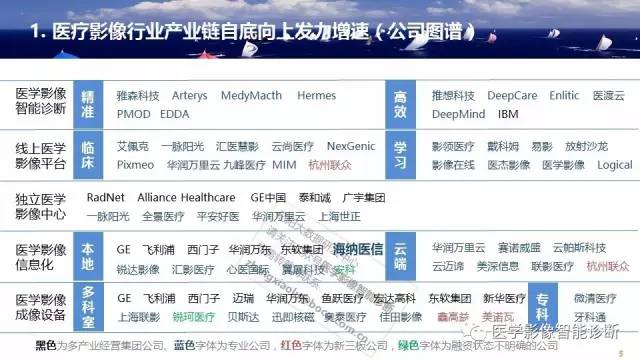Click company name IBM
This screenshot has width=640, height=360.
[508, 114]
